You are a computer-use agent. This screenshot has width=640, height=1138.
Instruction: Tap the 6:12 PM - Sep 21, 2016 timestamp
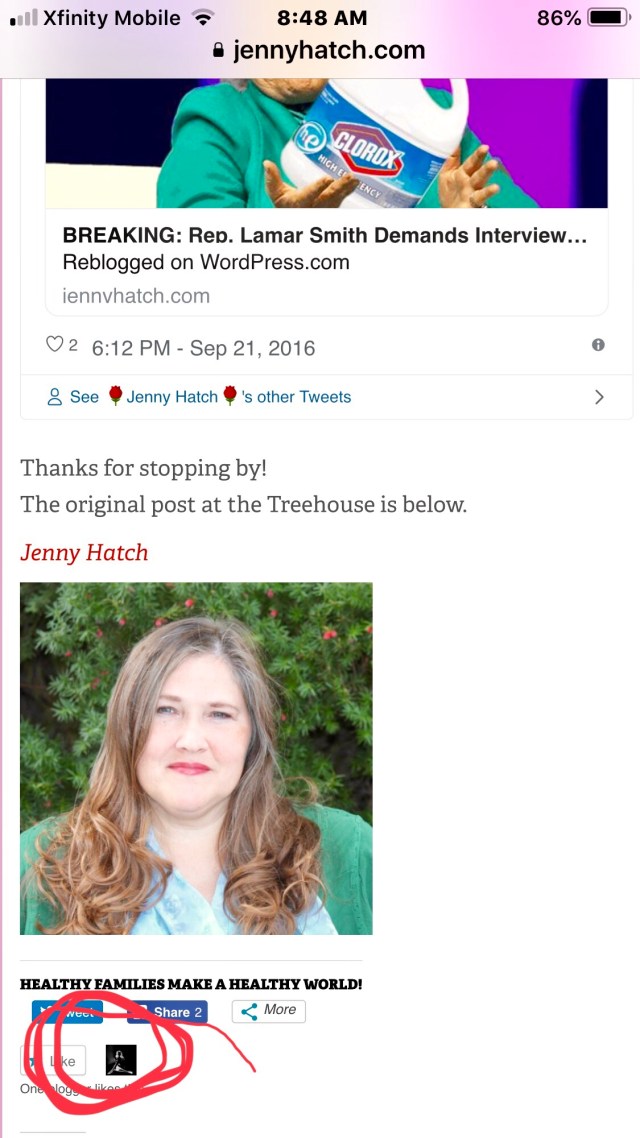click(203, 348)
